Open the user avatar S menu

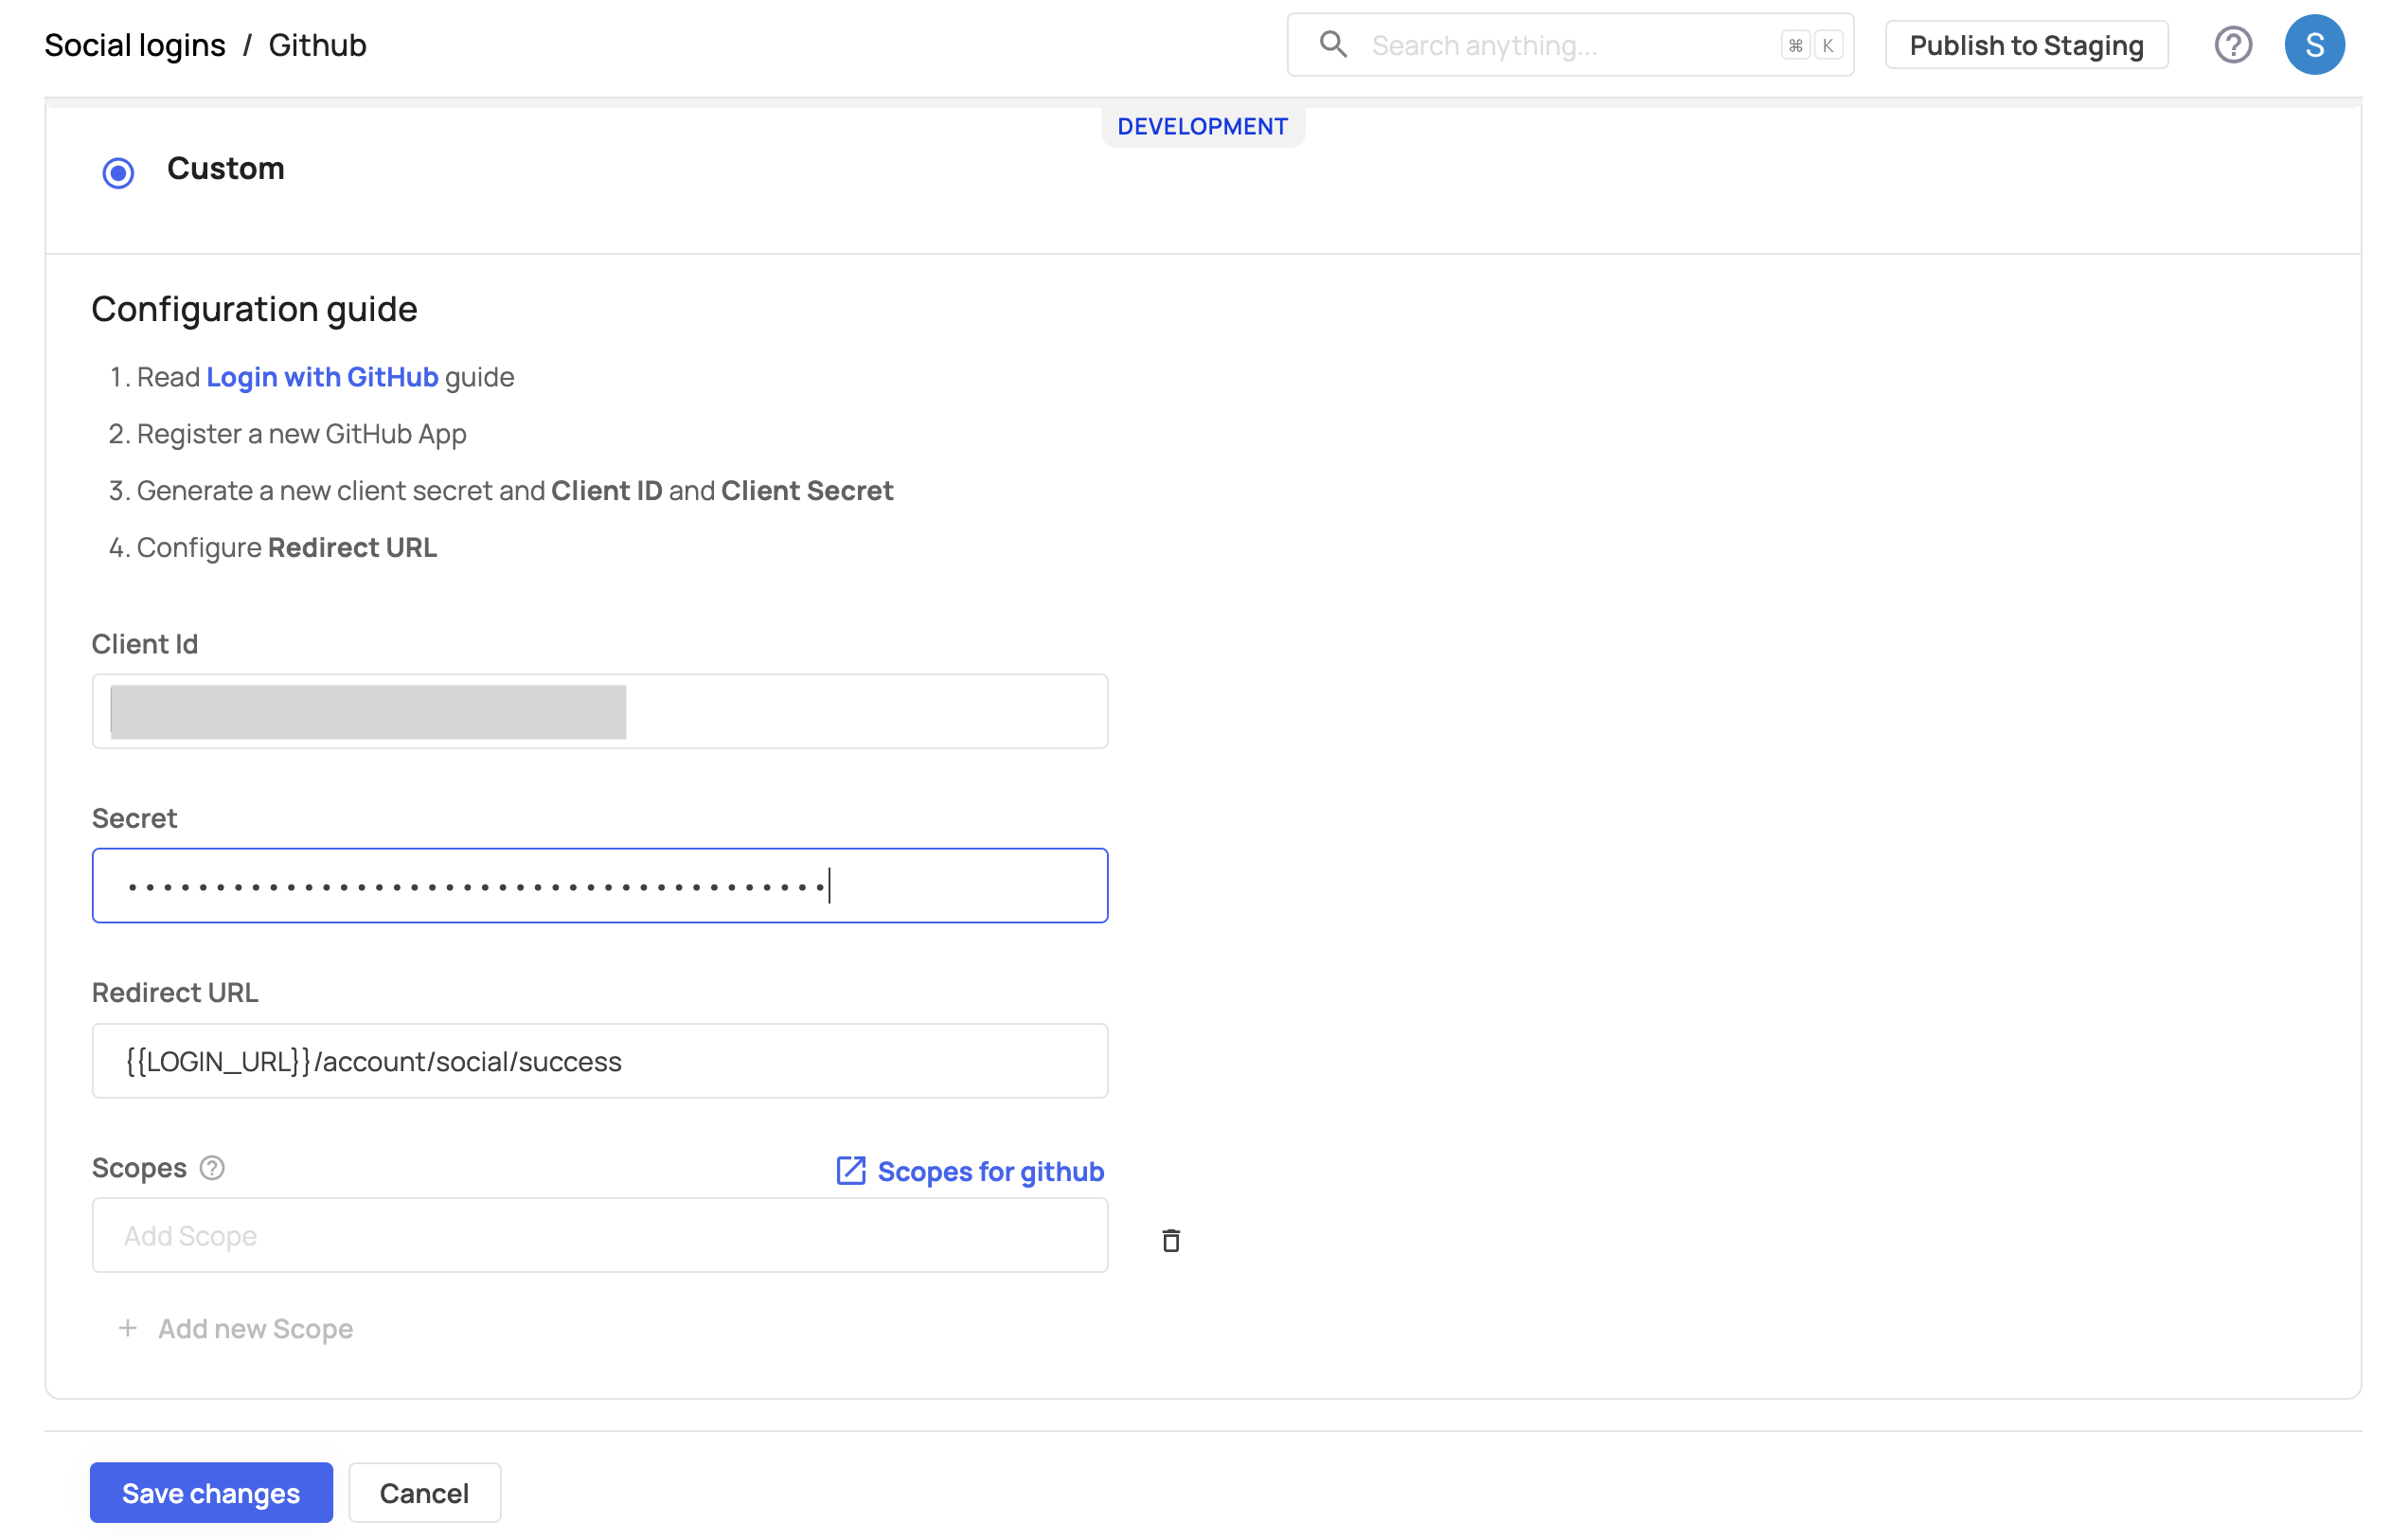click(x=2313, y=45)
